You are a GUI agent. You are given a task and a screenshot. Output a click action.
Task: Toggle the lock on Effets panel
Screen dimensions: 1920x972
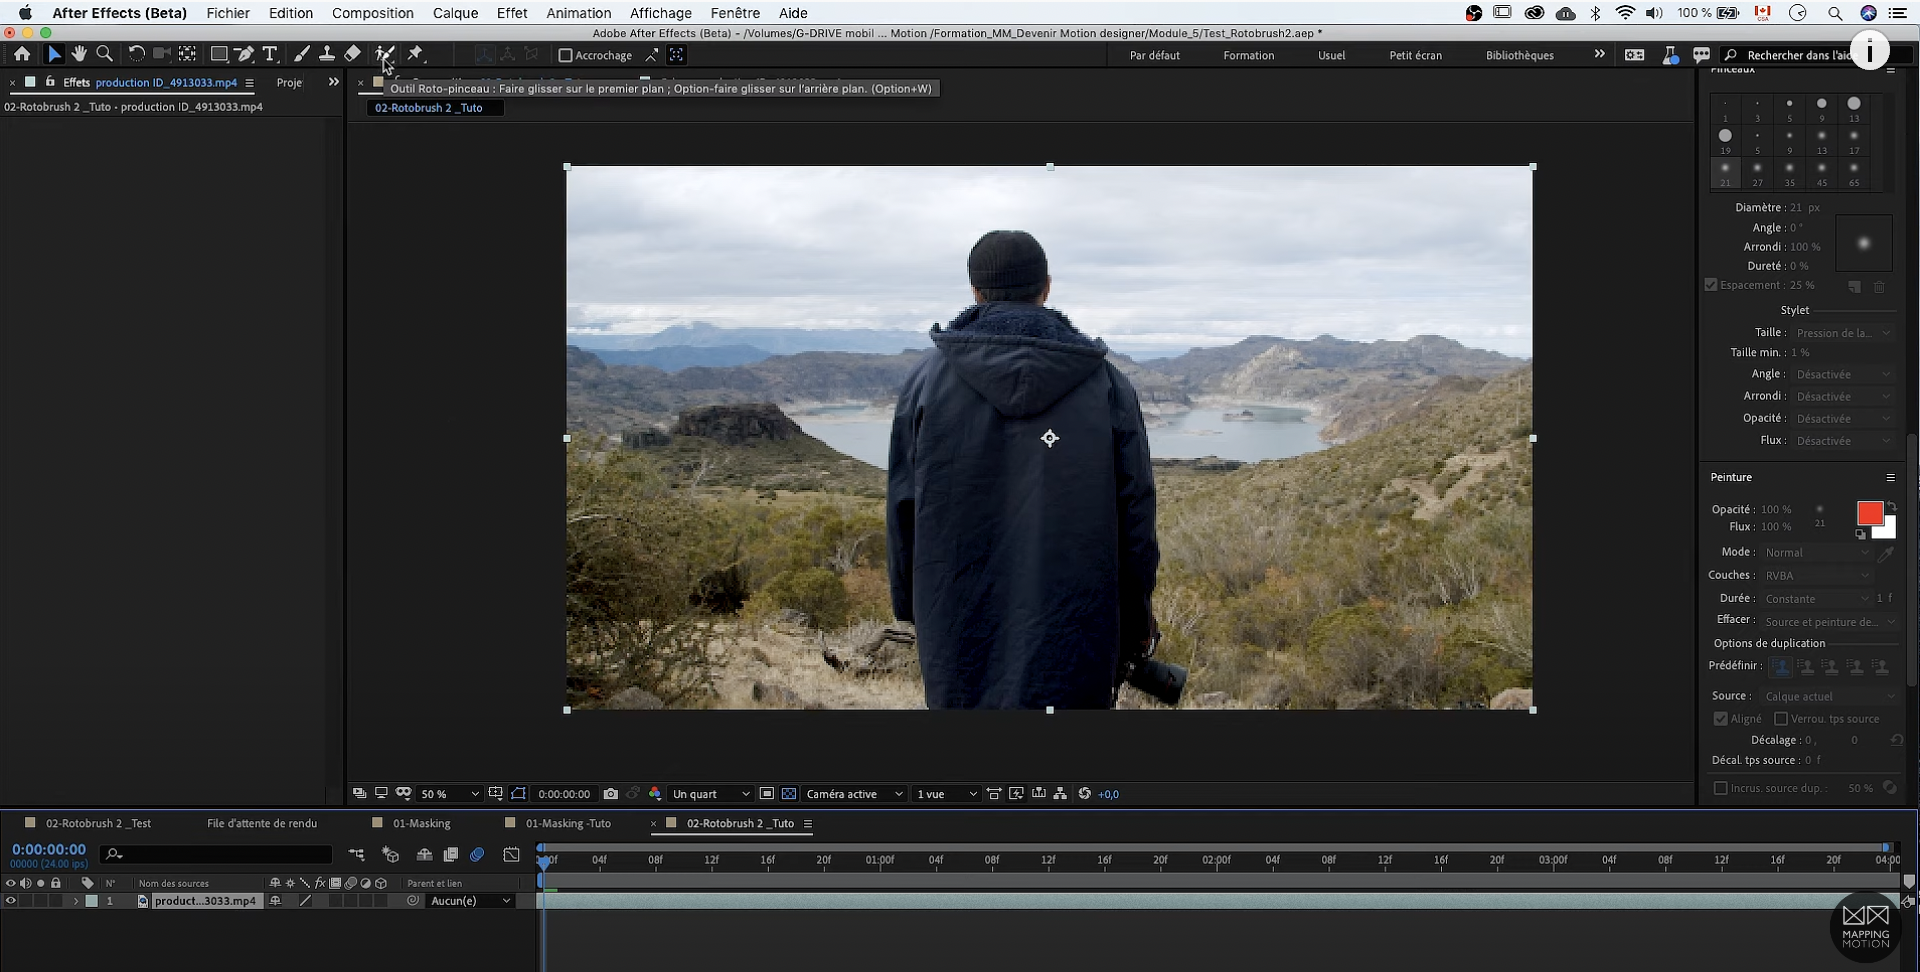pyautogui.click(x=50, y=82)
